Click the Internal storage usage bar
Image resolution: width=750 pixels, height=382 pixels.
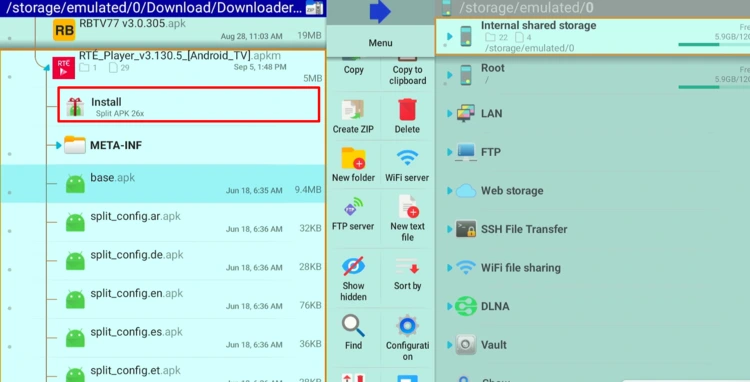pos(714,44)
